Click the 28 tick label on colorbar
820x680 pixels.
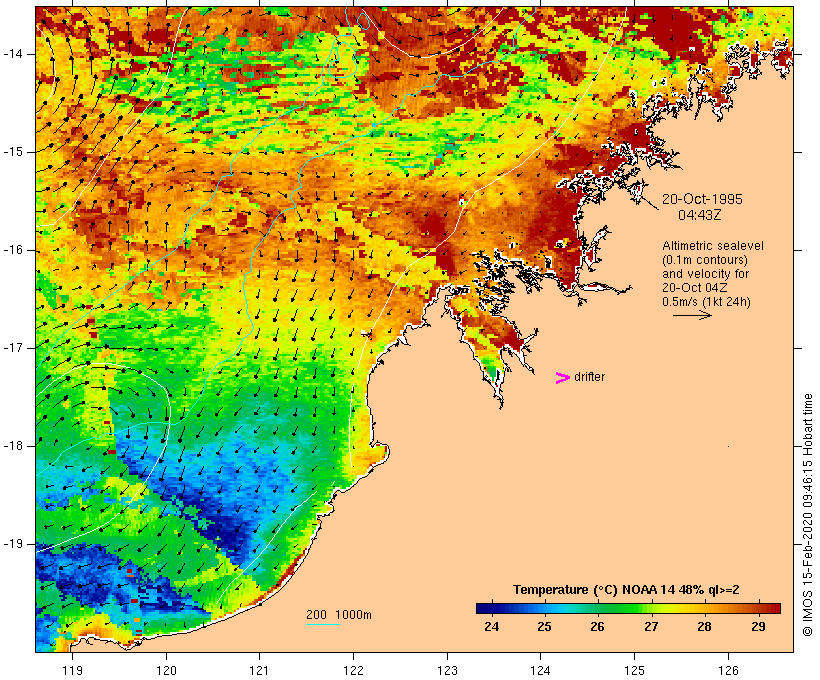[704, 627]
